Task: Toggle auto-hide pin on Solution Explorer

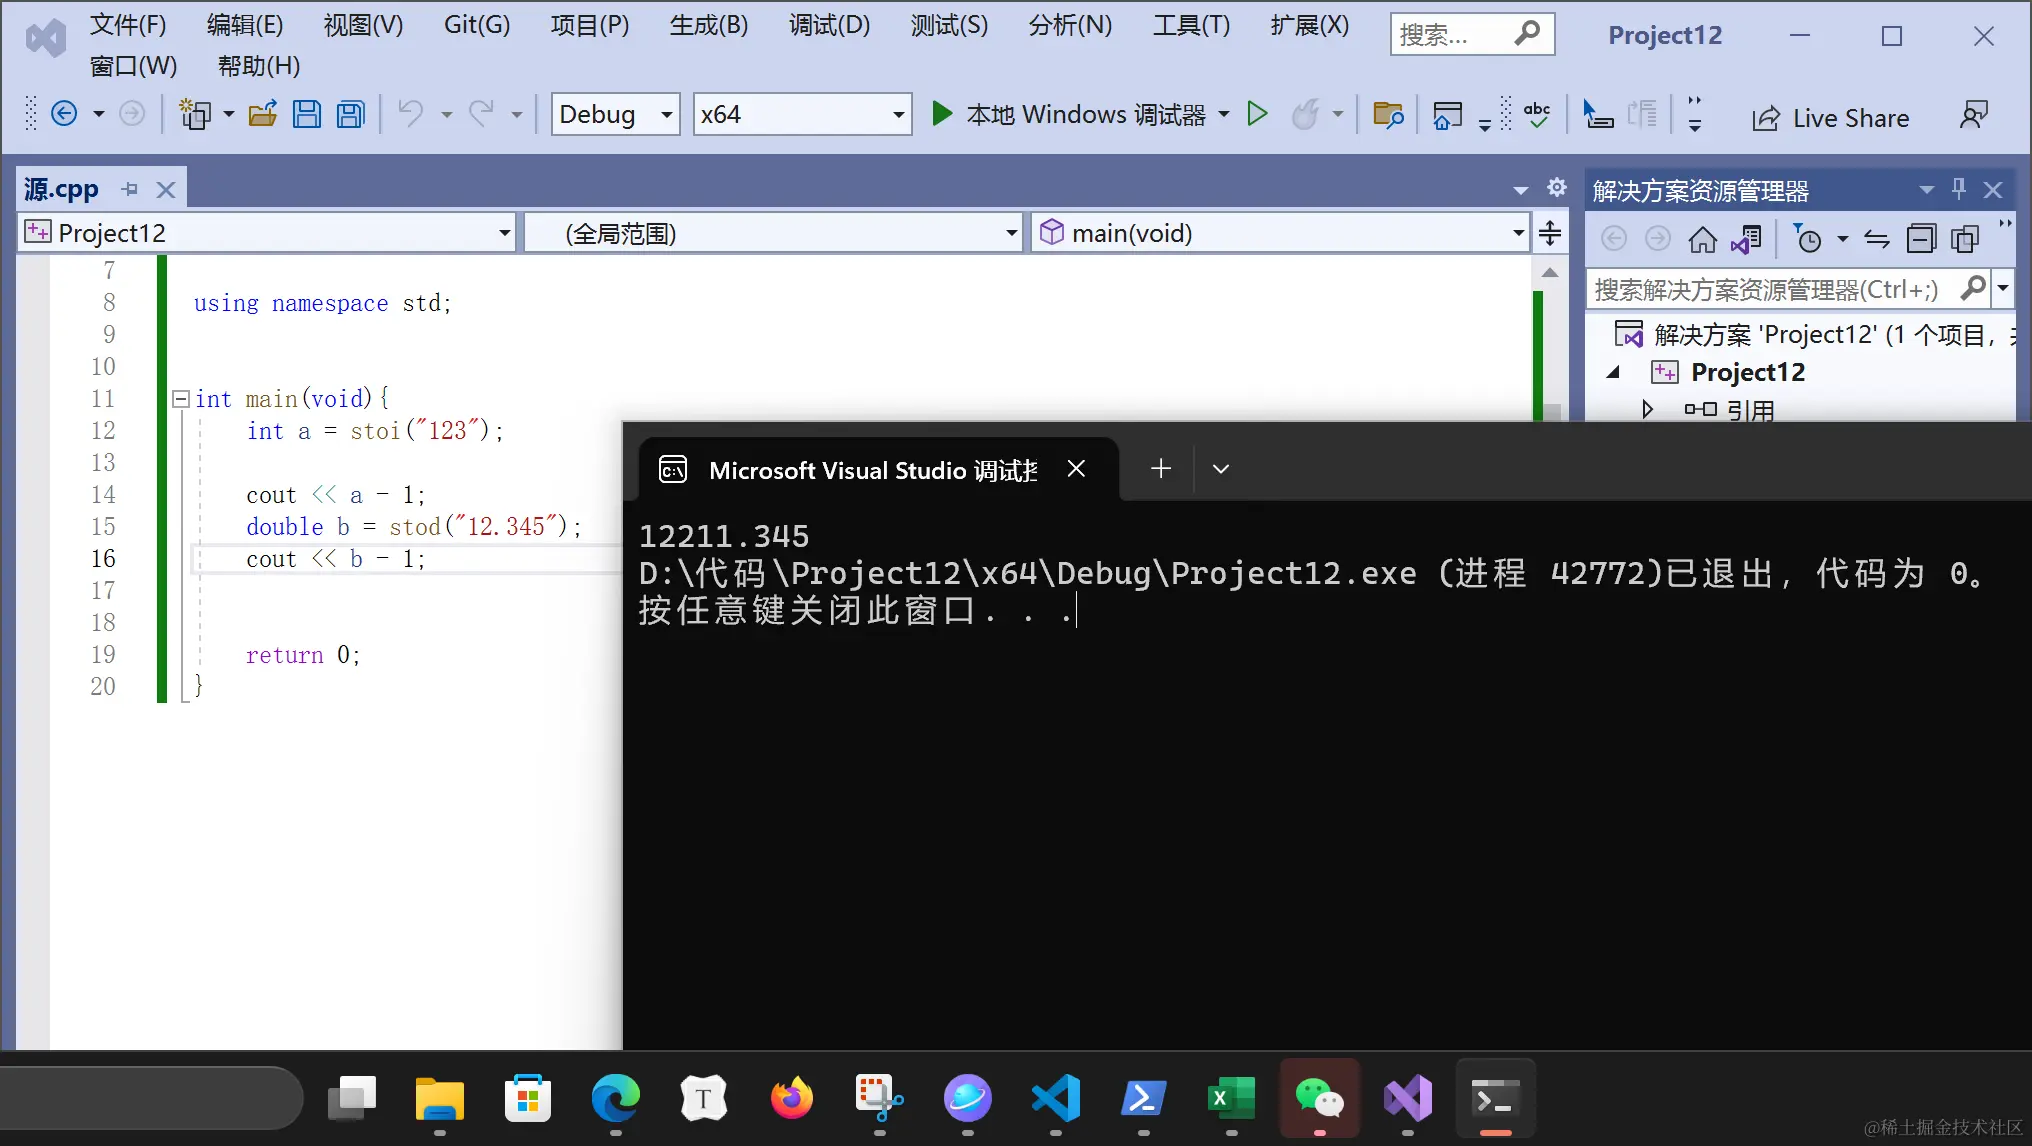Action: (1959, 189)
